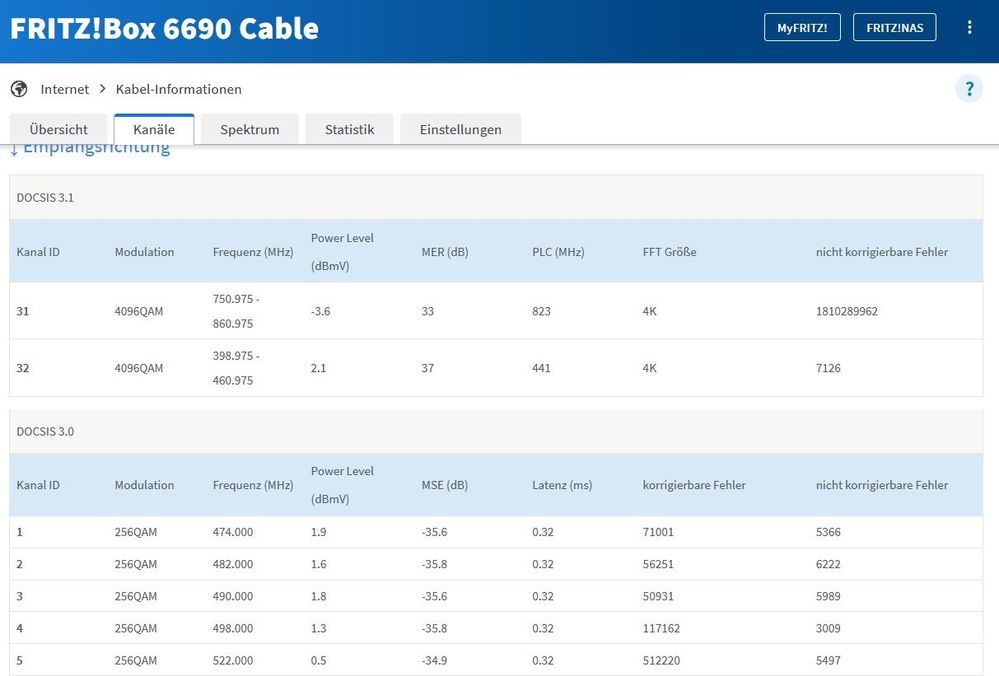Click the globe Internet icon

click(19, 89)
